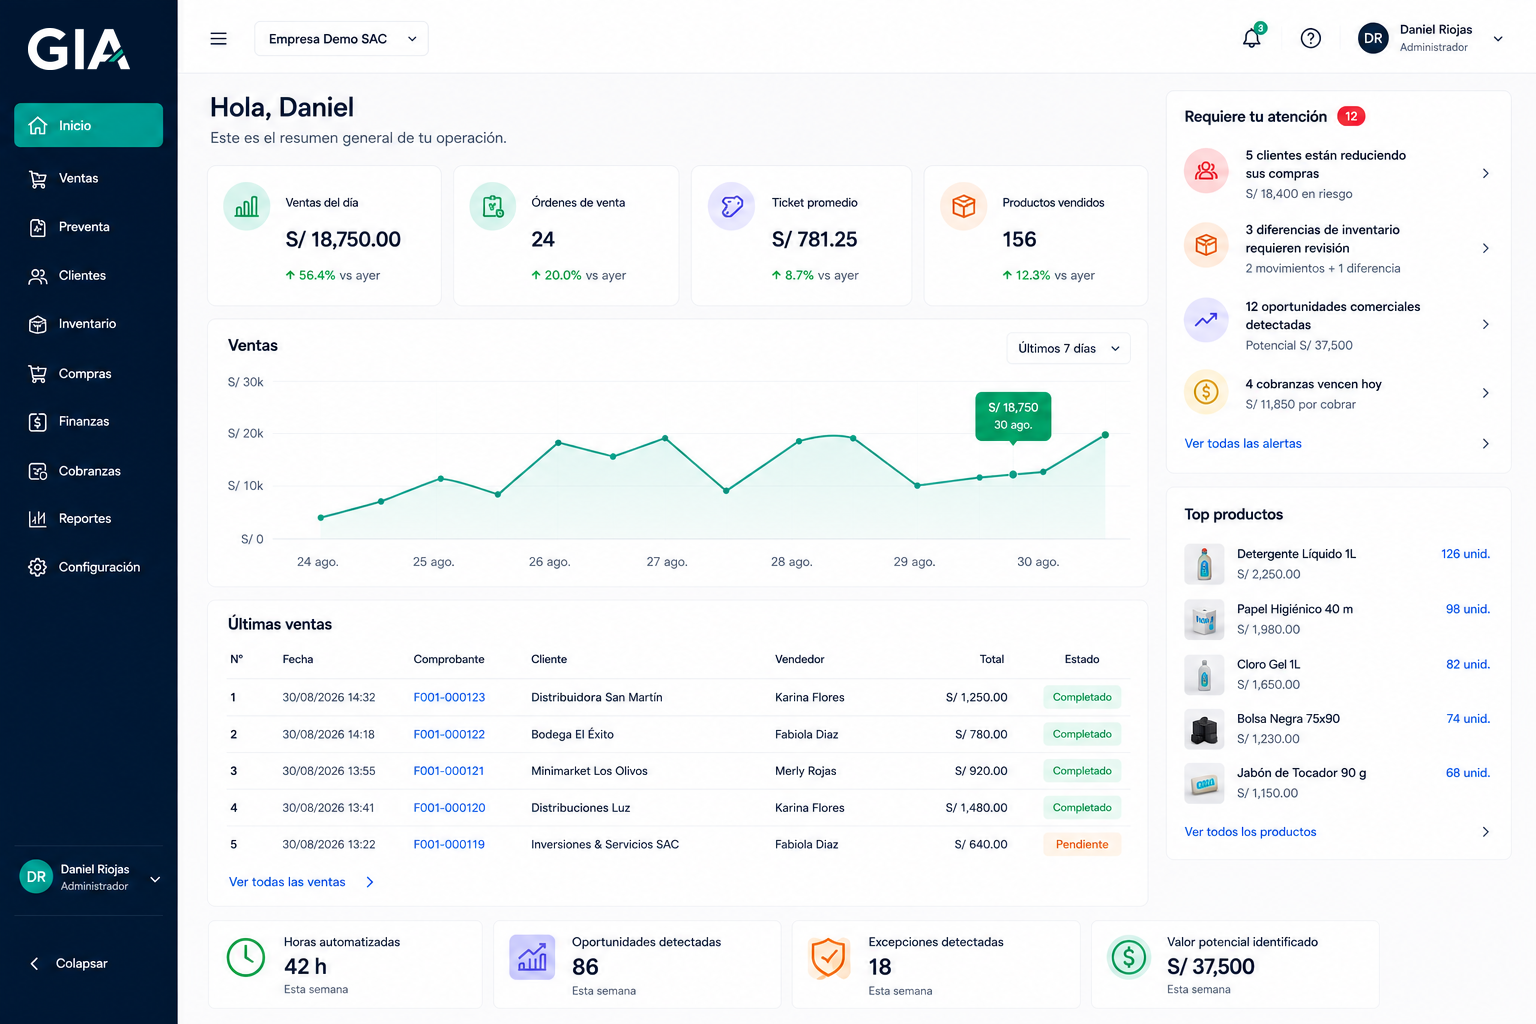Image resolution: width=1536 pixels, height=1024 pixels.
Task: Click Ver todas las ventas link
Action: tap(287, 882)
